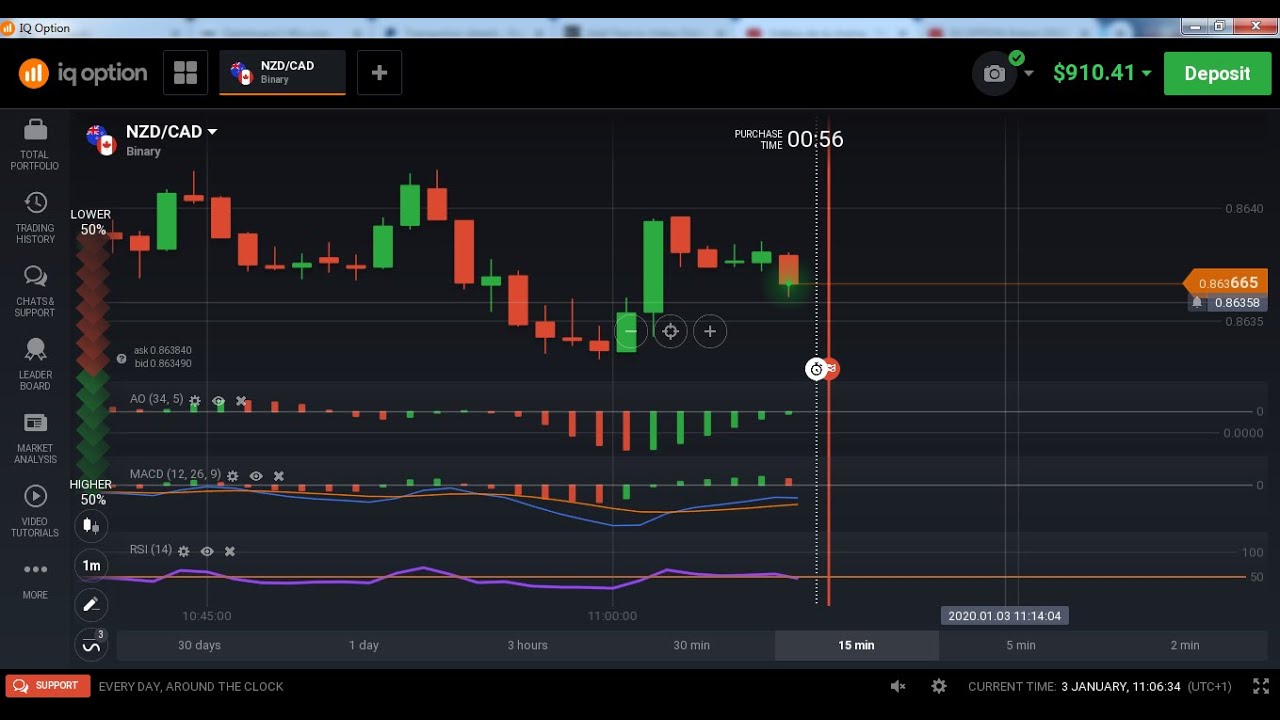This screenshot has width=1280, height=720.
Task: Click the bid 0.863490 value
Action: (163, 364)
